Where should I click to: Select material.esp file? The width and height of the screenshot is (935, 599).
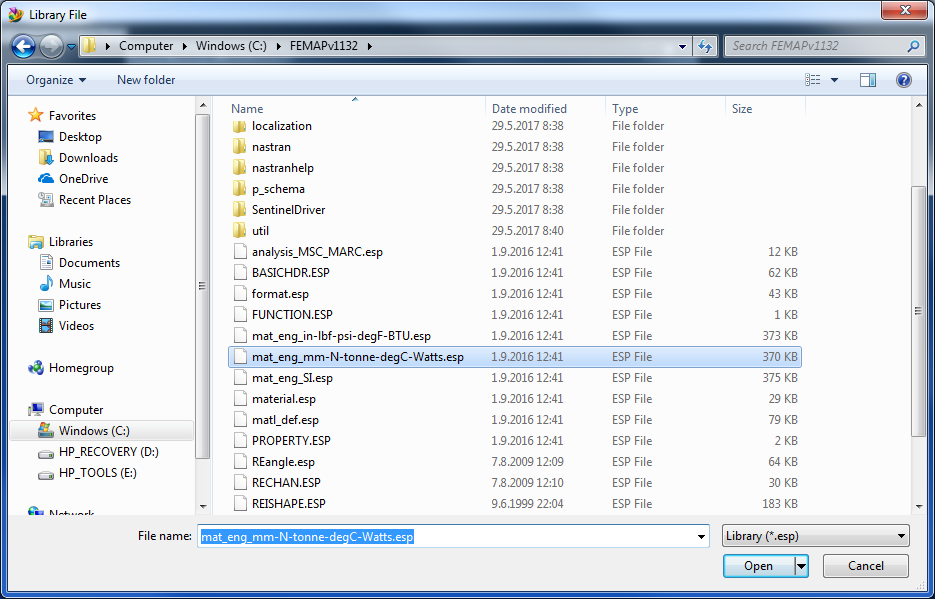(x=515, y=399)
